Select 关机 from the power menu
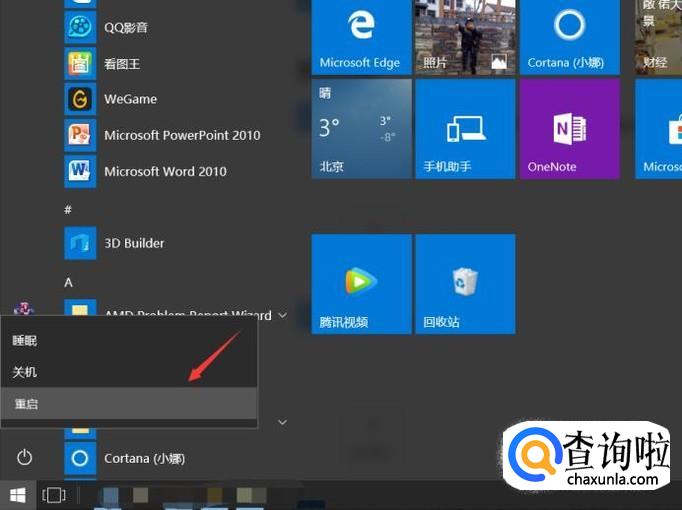This screenshot has width=682, height=510. tap(129, 372)
